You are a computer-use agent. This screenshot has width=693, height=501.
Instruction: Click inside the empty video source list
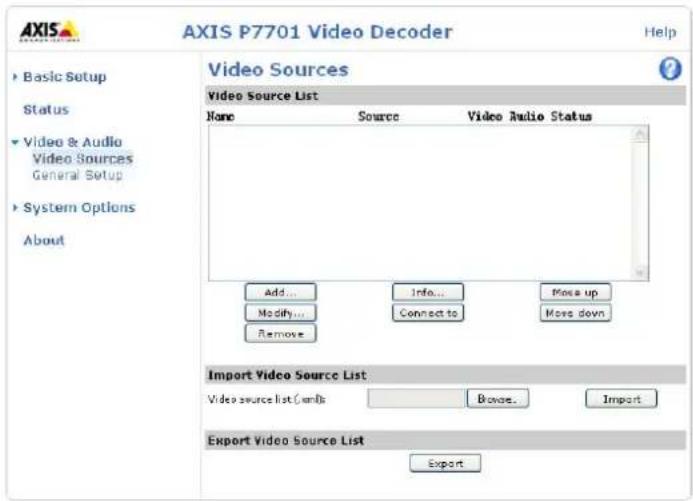420,203
